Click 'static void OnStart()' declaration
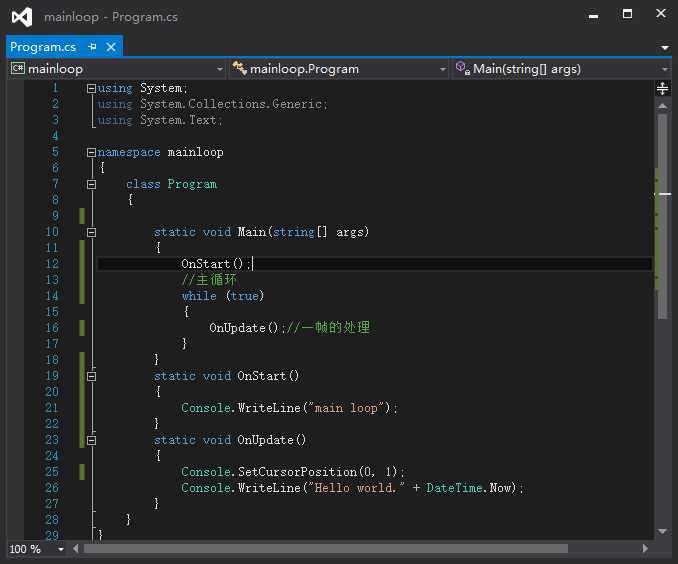This screenshot has width=678, height=564. pos(226,376)
